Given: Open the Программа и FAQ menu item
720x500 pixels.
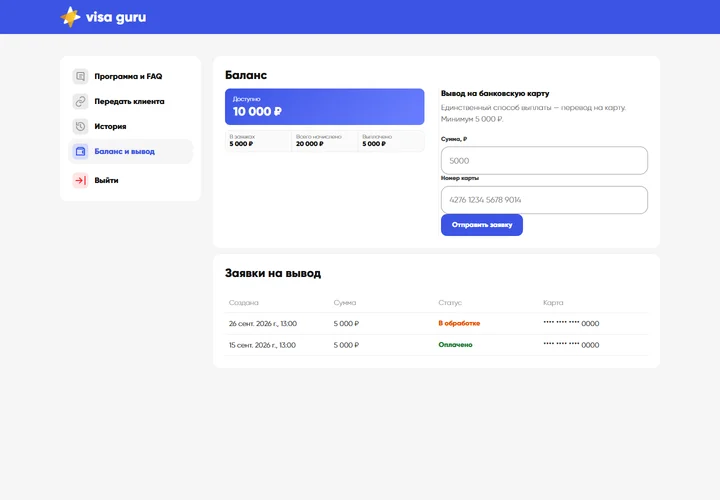Looking at the screenshot, I should pyautogui.click(x=130, y=76).
